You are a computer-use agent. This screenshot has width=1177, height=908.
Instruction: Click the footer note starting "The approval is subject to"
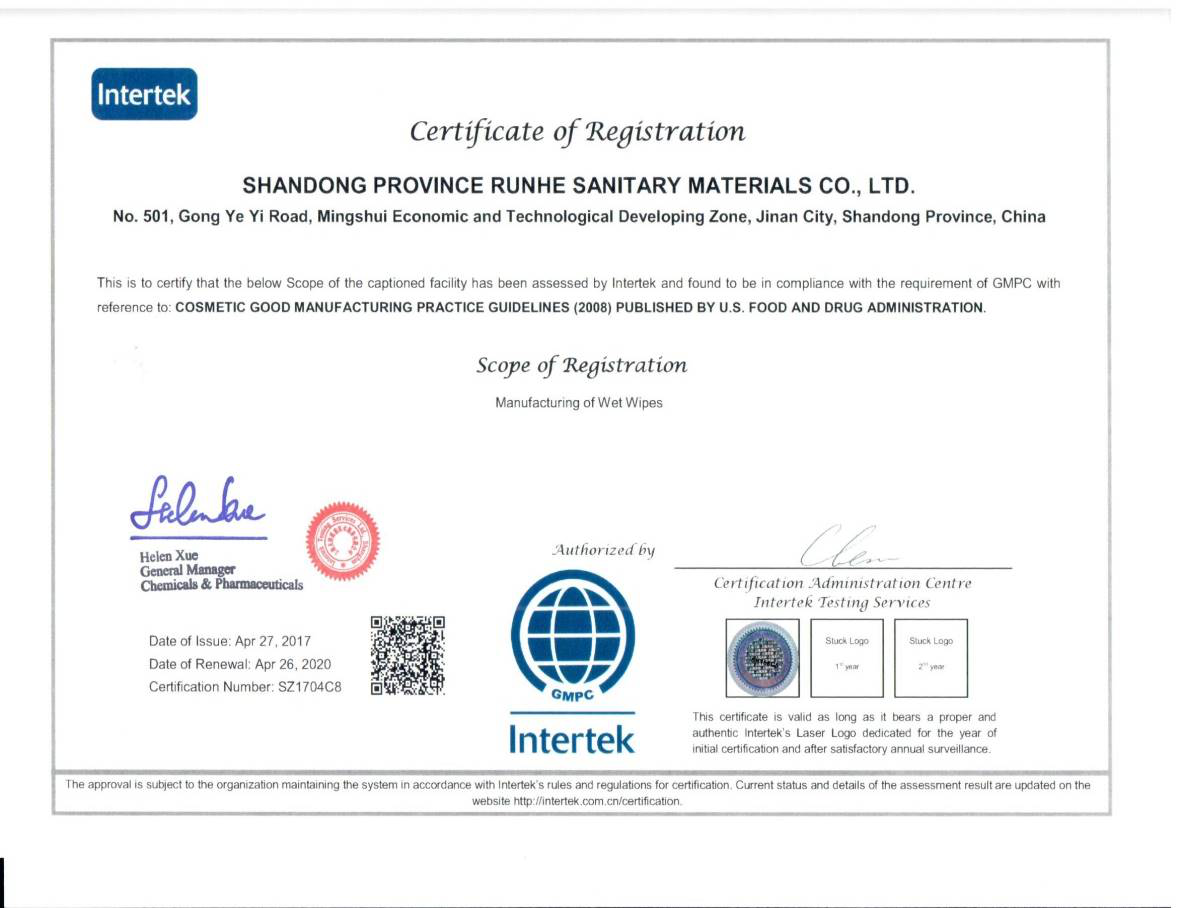point(578,793)
